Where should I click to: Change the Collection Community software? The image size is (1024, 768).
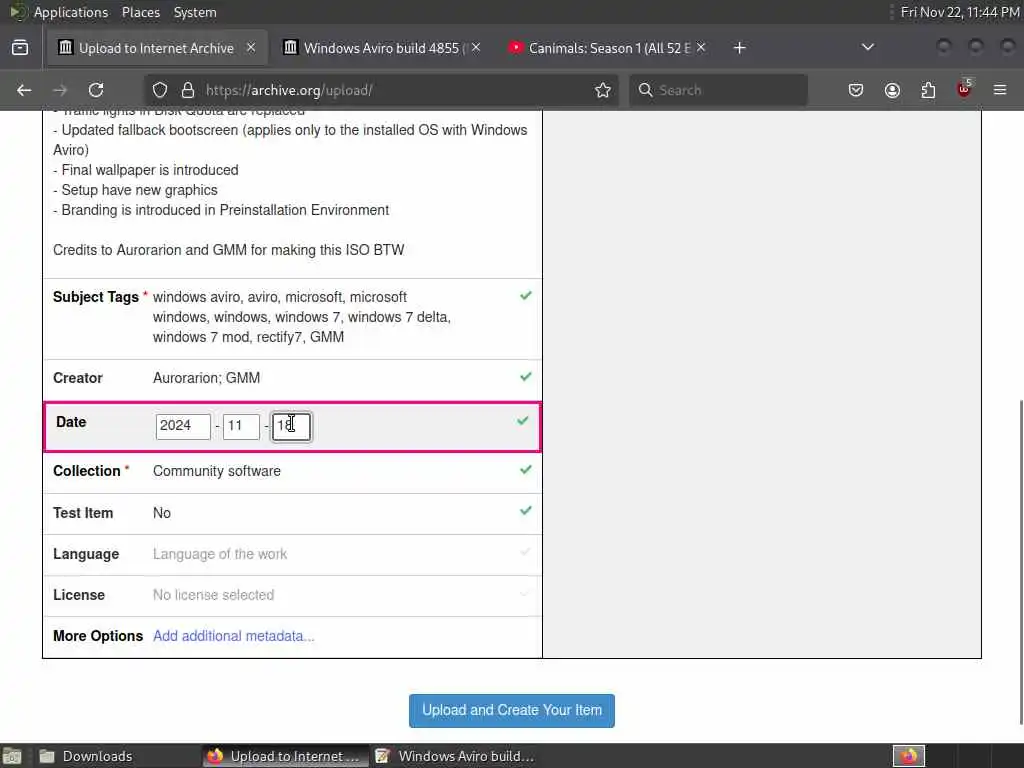217,471
